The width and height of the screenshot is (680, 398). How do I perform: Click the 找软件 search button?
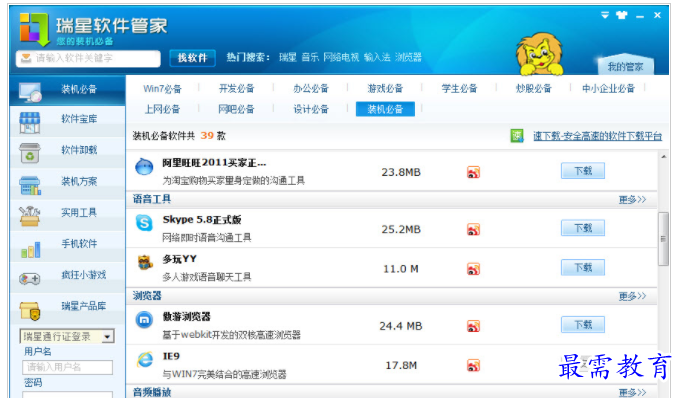tap(193, 58)
